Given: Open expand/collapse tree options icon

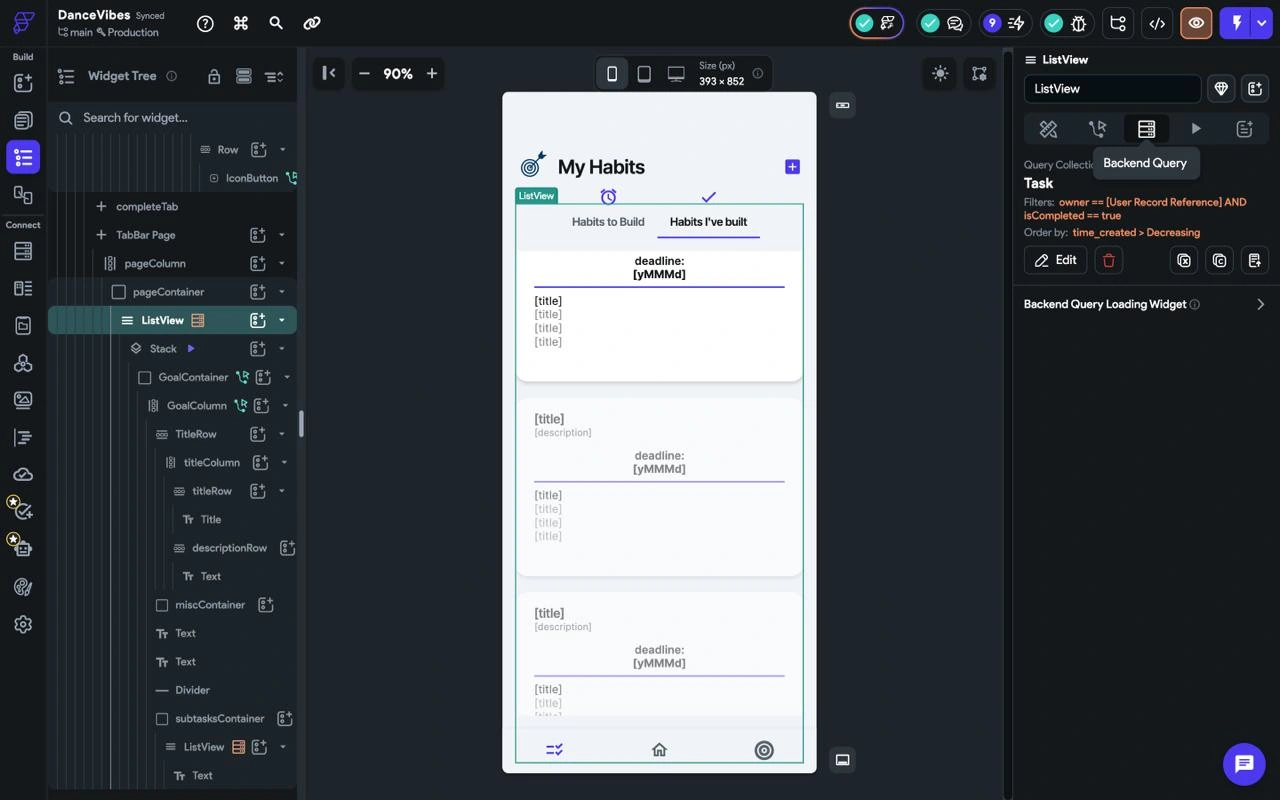Looking at the screenshot, I should coord(274,76).
